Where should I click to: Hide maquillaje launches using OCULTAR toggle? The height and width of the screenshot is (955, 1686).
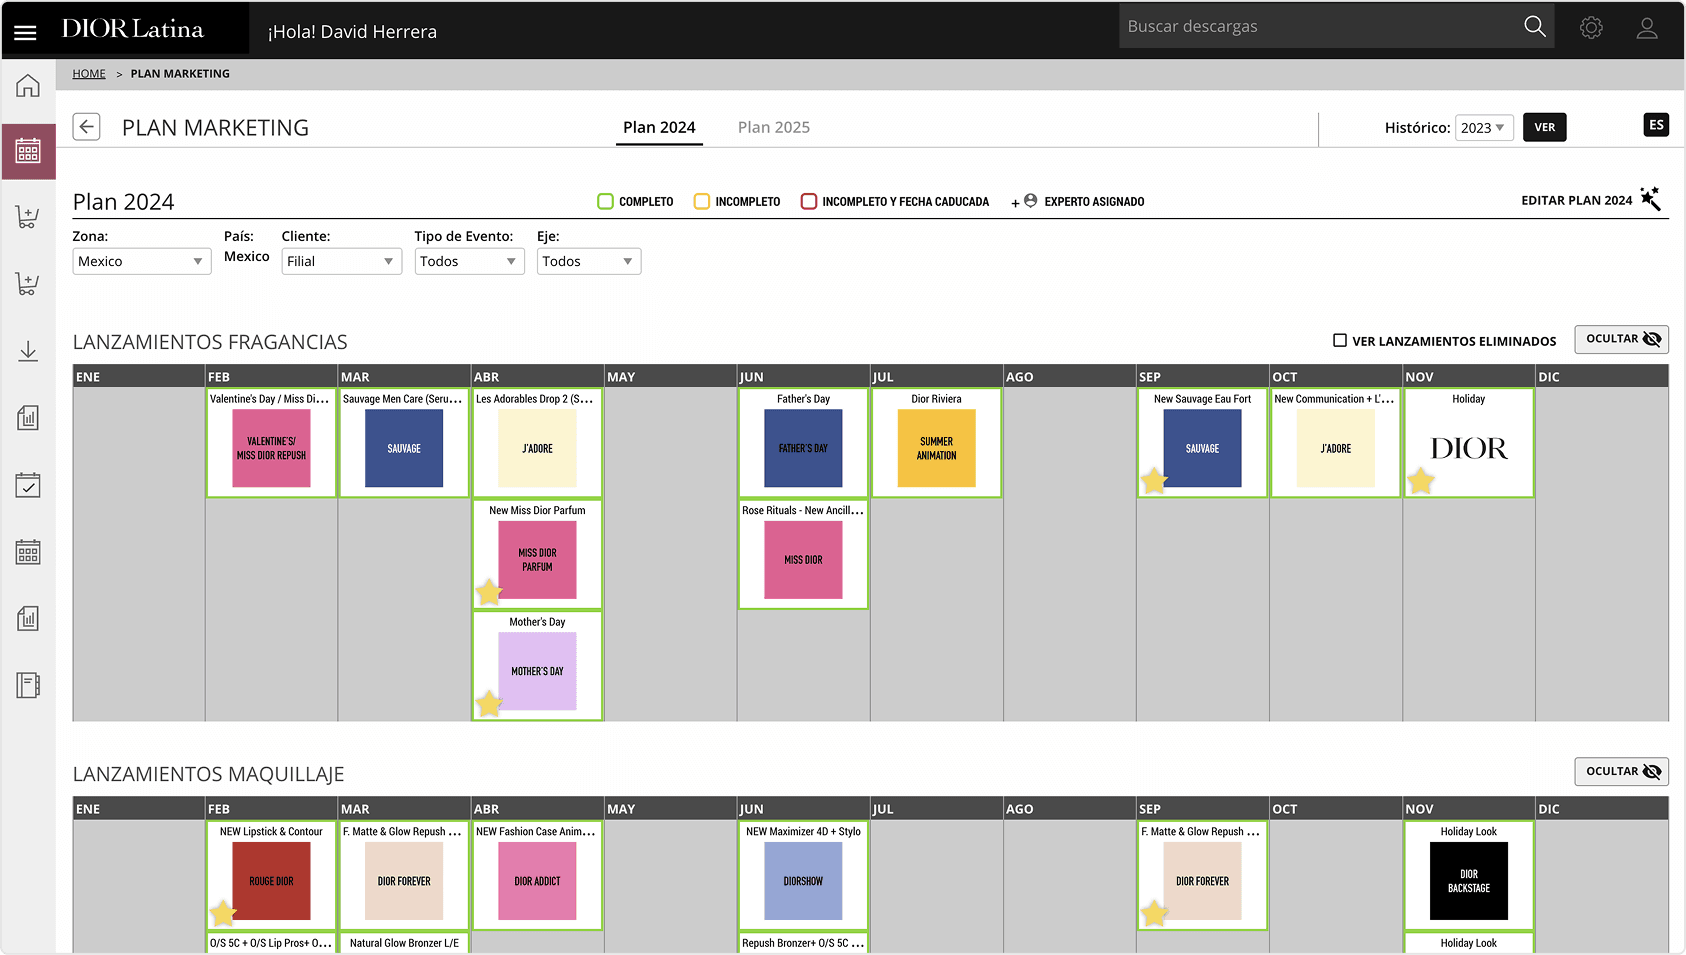coord(1621,771)
